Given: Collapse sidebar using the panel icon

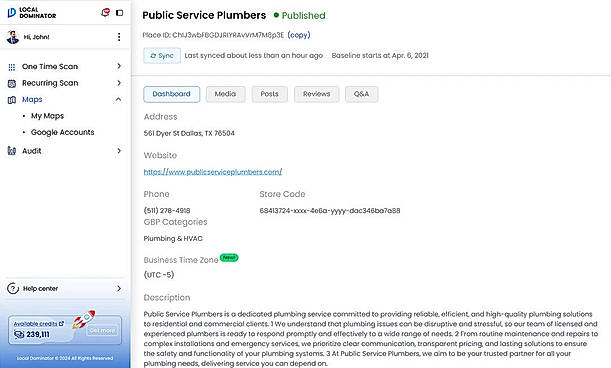Looking at the screenshot, I should 120,13.
